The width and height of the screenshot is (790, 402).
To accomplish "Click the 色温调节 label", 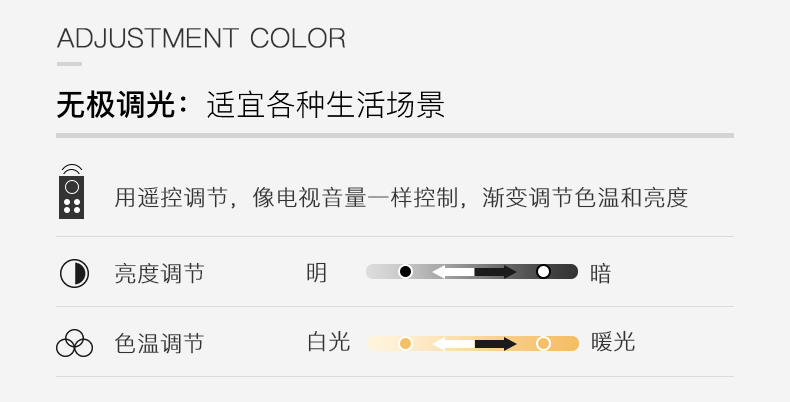I will 159,344.
